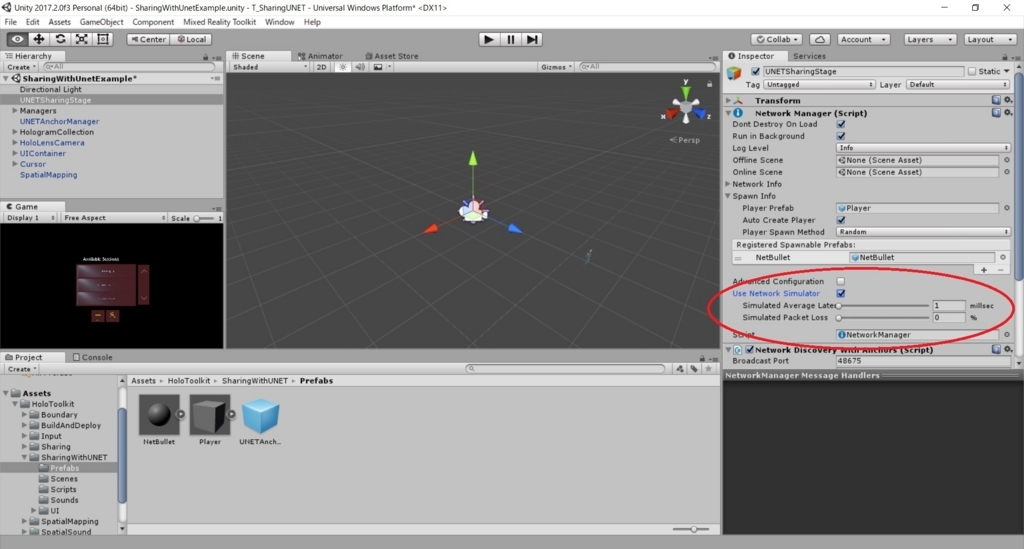
Task: Select the Rect transform tool
Action: pos(103,39)
